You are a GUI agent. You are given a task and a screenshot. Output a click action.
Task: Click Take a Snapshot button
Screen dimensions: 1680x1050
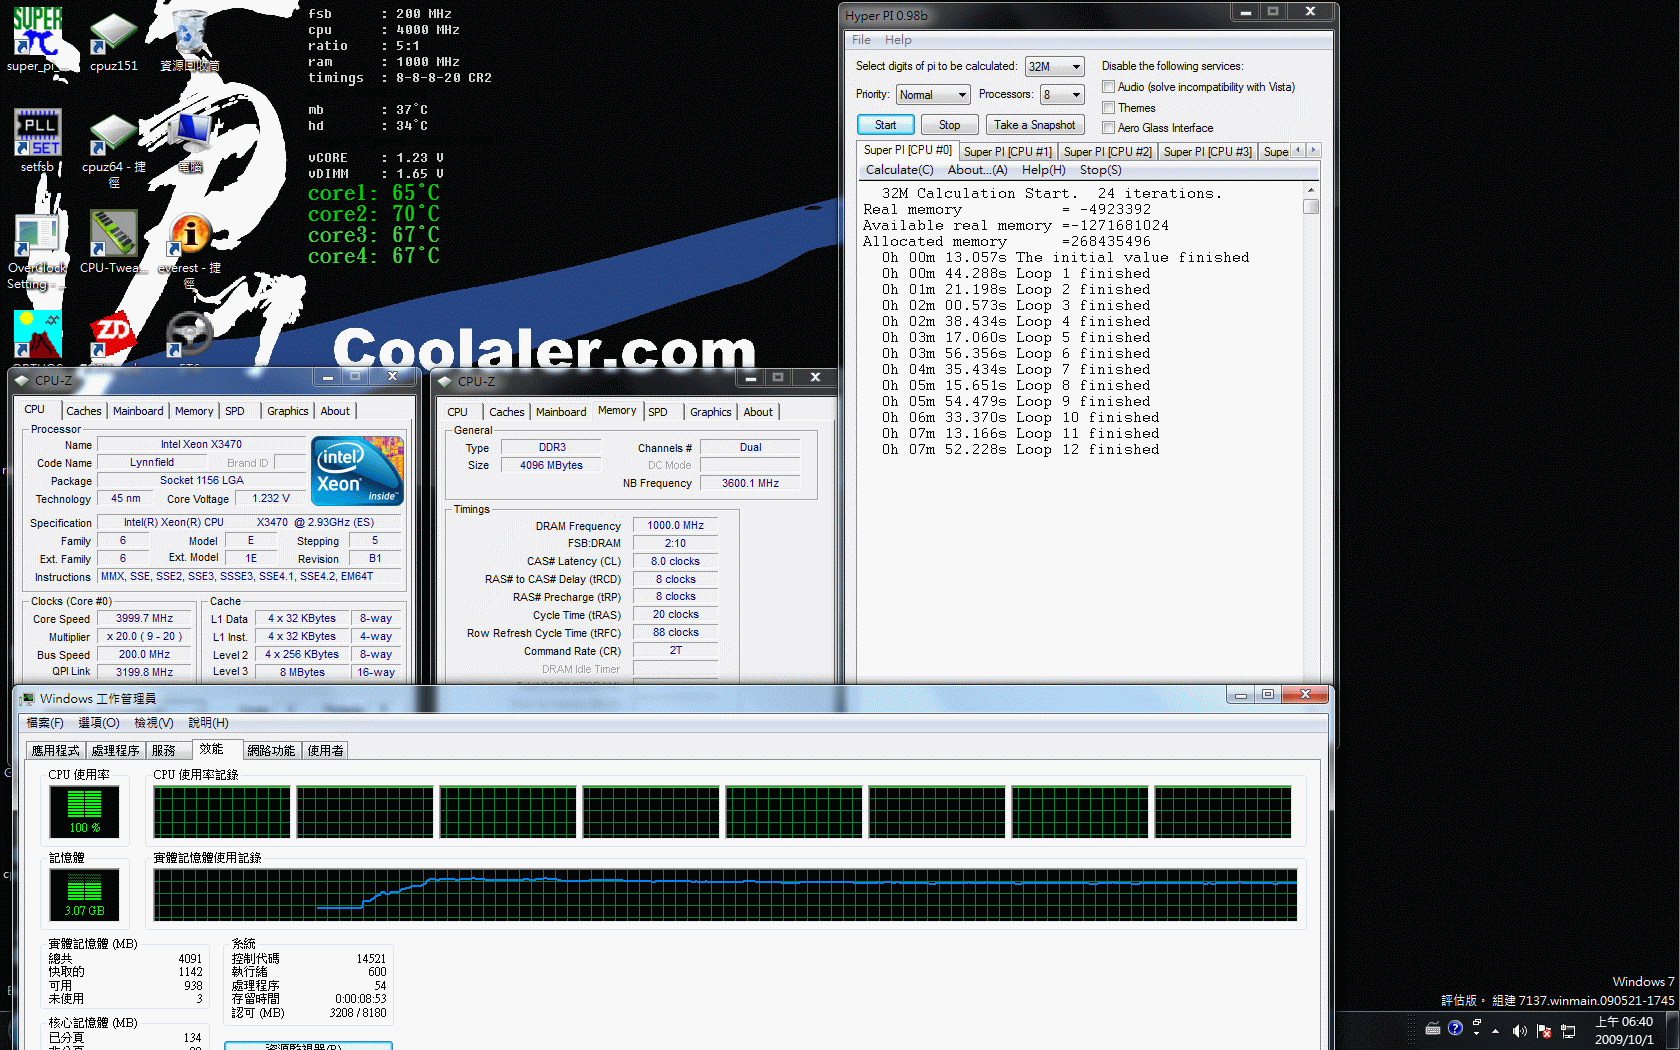click(1035, 125)
